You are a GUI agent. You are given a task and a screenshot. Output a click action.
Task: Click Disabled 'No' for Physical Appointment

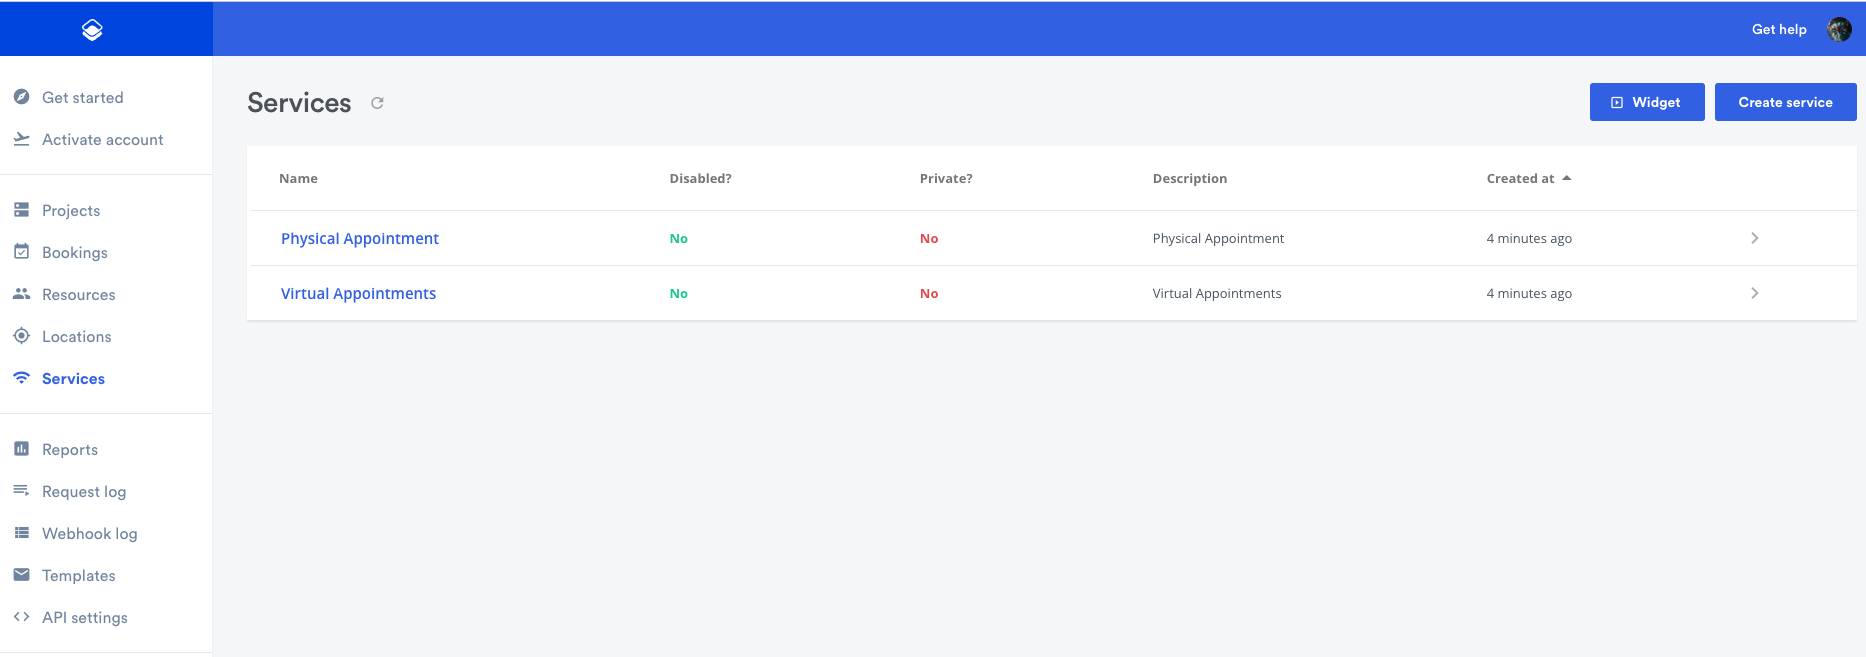click(679, 238)
